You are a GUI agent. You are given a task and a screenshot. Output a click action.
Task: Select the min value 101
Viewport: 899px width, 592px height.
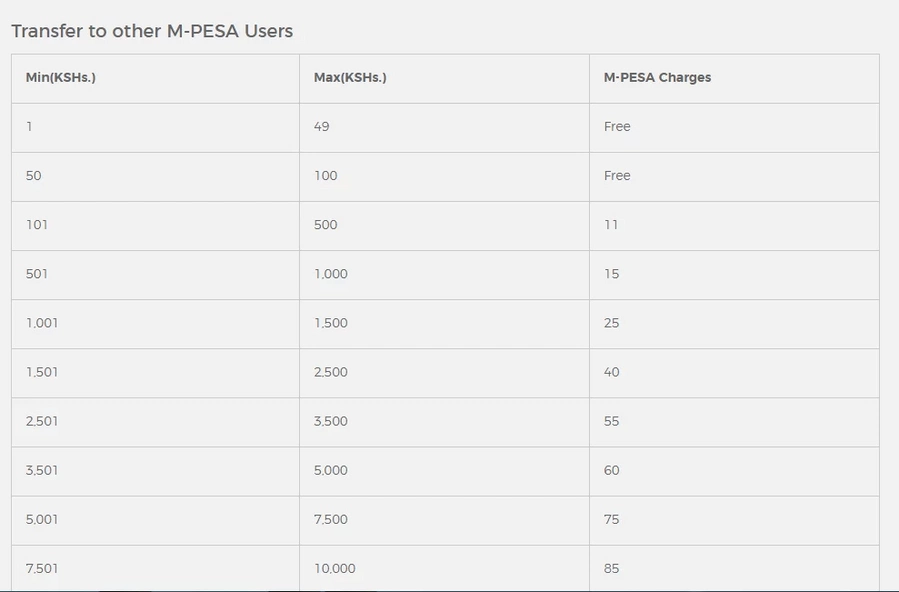click(37, 225)
